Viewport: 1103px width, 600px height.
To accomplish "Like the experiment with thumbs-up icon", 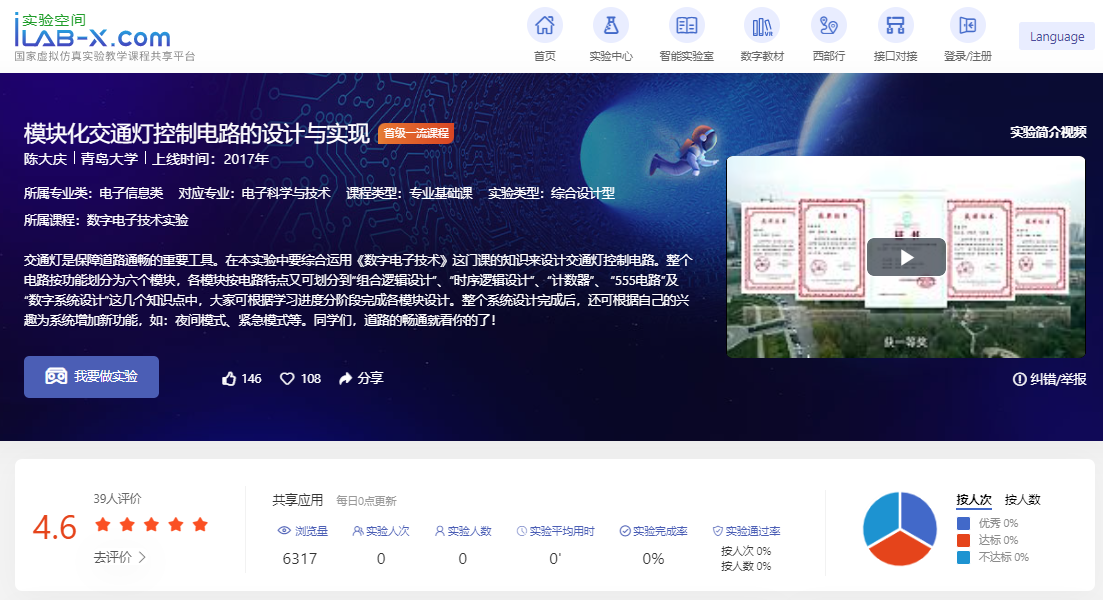I will click(230, 379).
